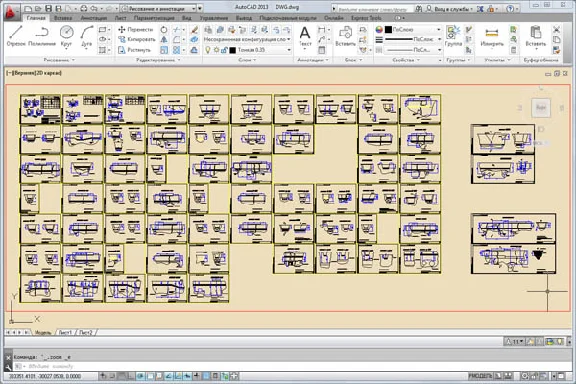Select the Текст (Text) tool
This screenshot has width=576, height=384.
(305, 36)
